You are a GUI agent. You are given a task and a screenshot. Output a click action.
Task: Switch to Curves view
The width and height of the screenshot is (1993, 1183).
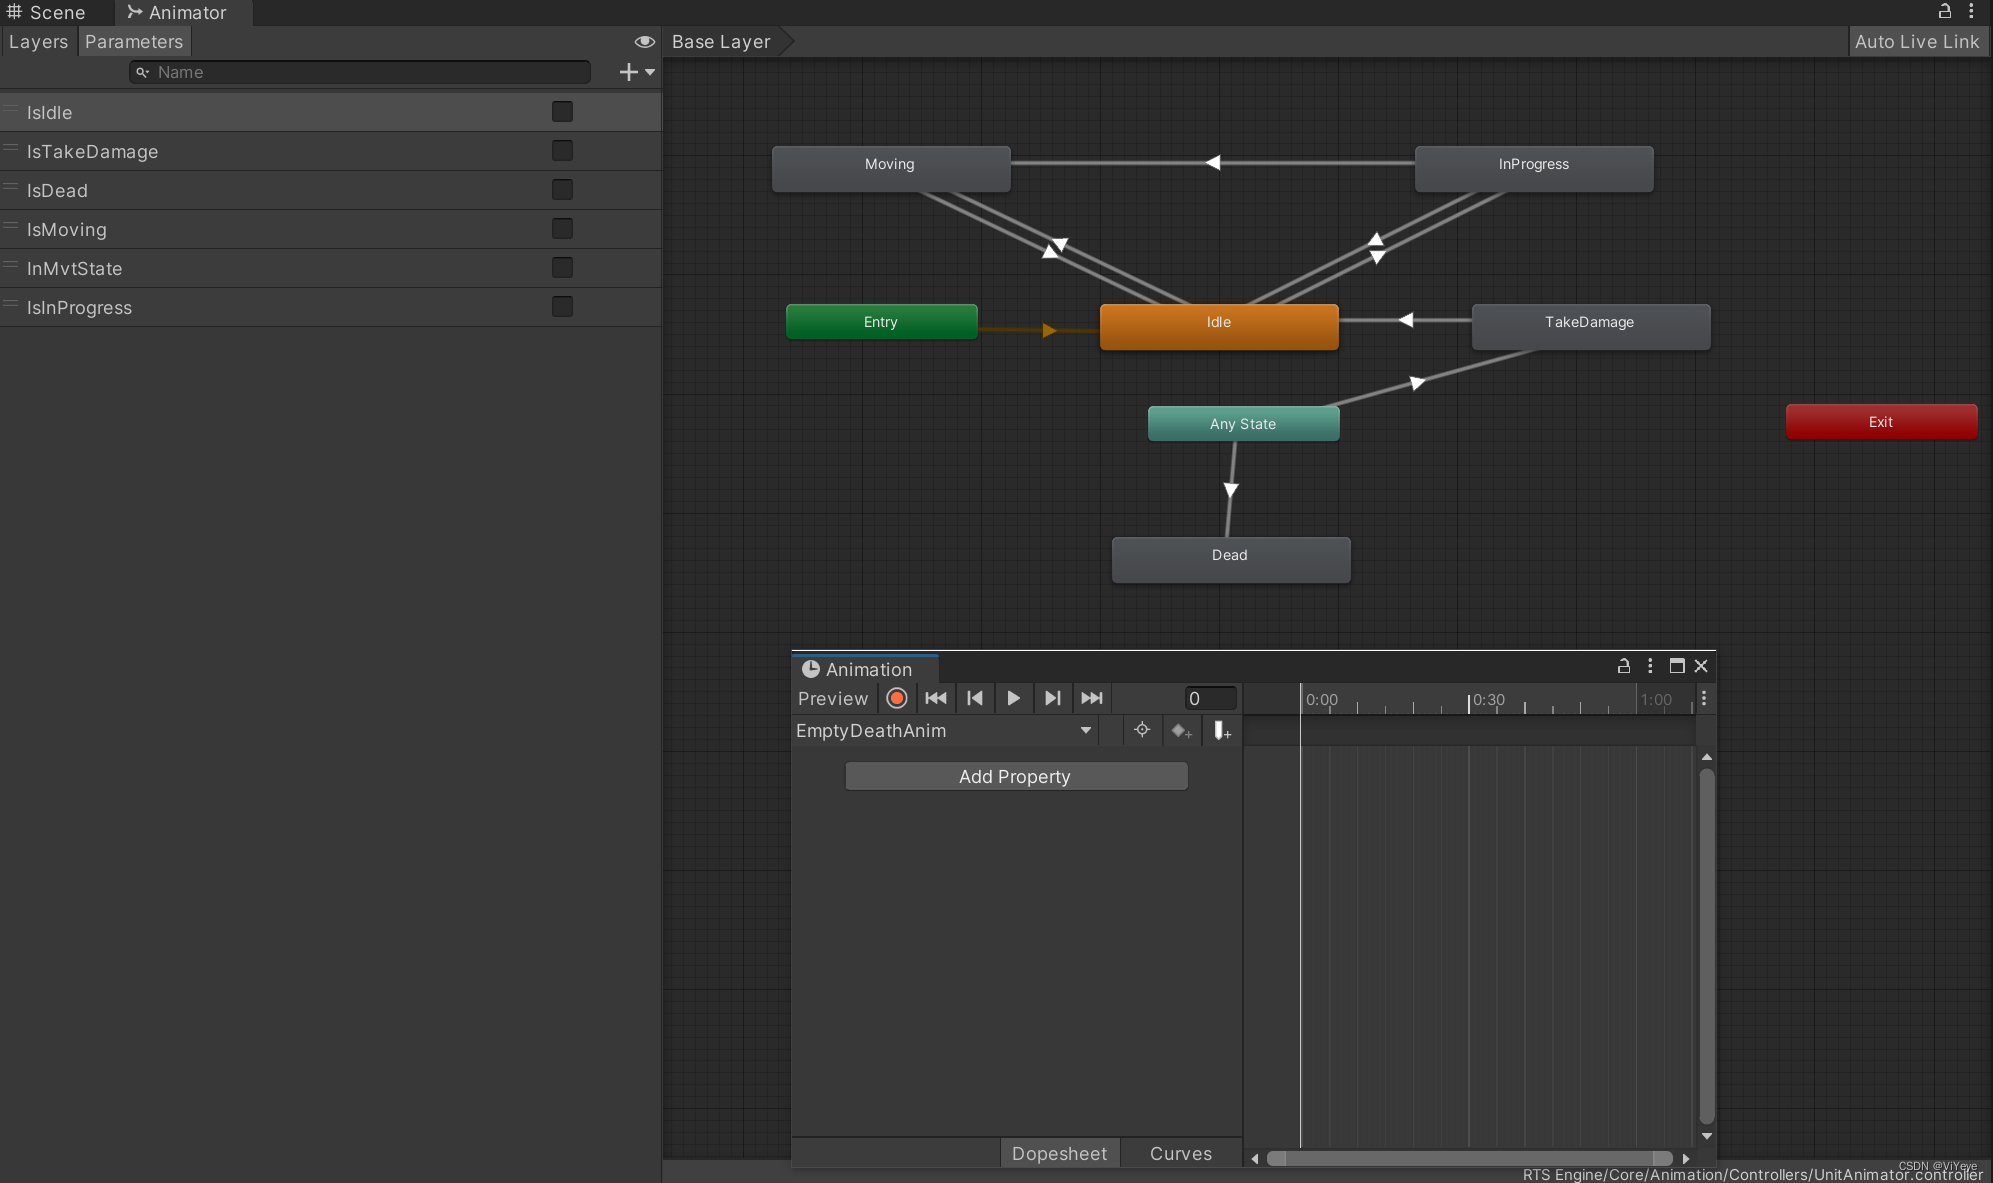[x=1180, y=1153]
